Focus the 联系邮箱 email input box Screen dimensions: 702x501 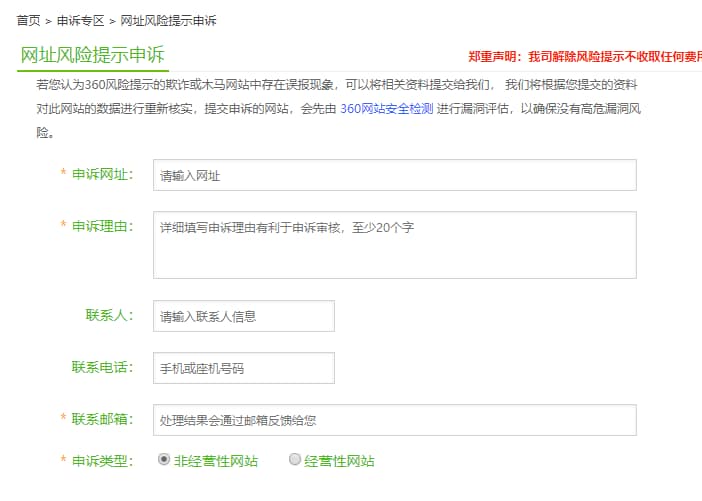pos(394,420)
